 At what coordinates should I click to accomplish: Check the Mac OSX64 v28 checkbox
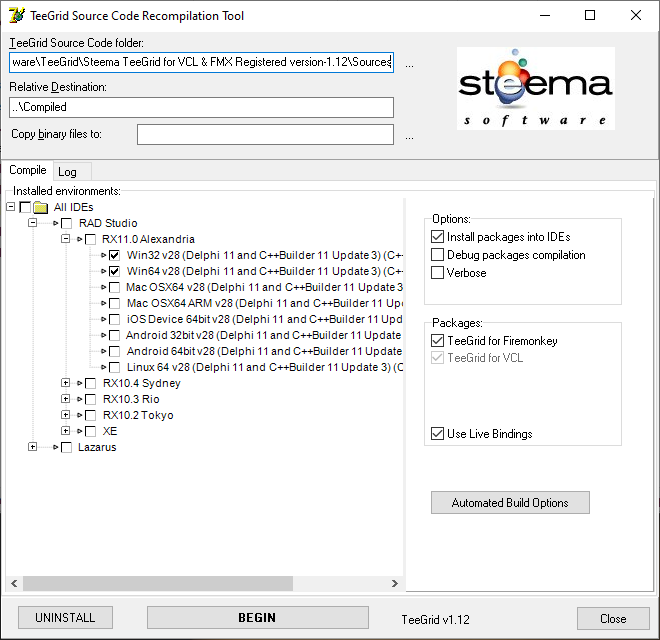pyautogui.click(x=114, y=287)
